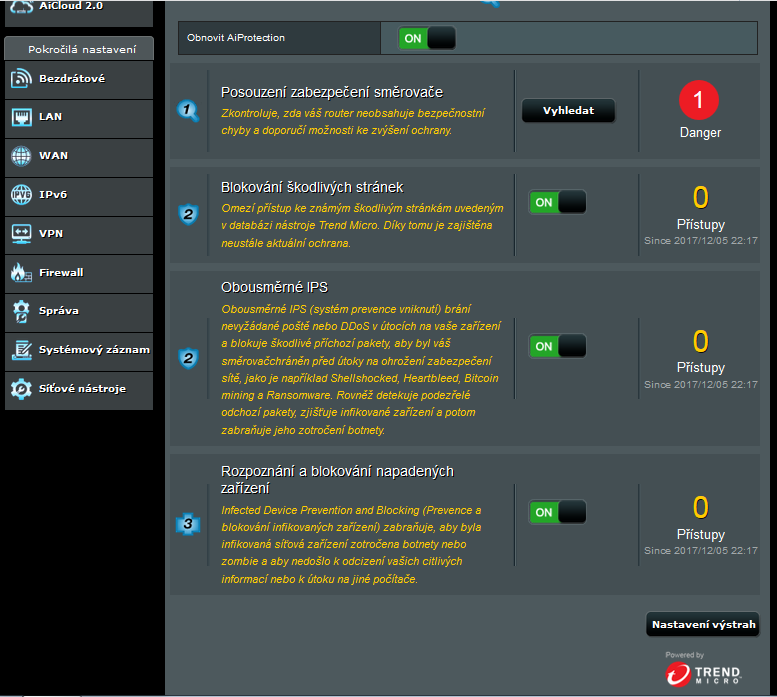This screenshot has height=697, width=777.
Task: Click the WAN globe icon
Action: pos(21,156)
